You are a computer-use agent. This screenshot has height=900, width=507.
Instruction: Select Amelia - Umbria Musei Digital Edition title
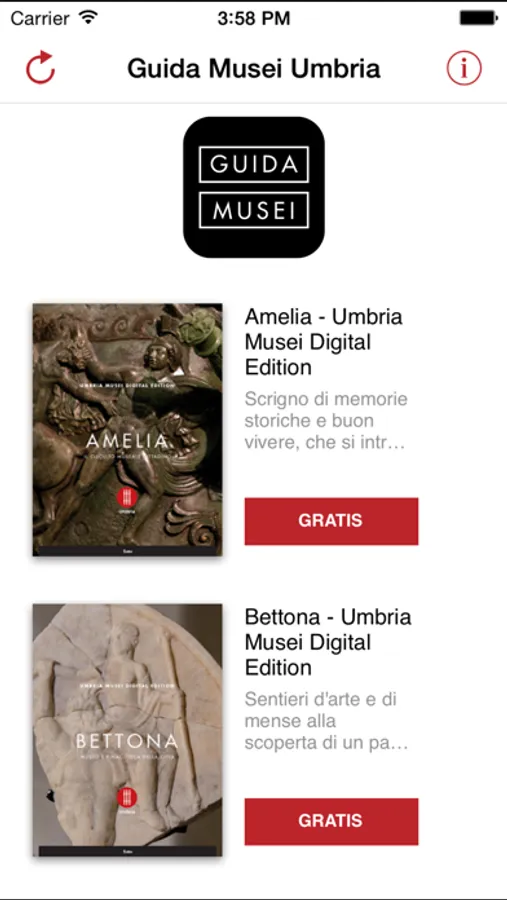pyautogui.click(x=324, y=342)
